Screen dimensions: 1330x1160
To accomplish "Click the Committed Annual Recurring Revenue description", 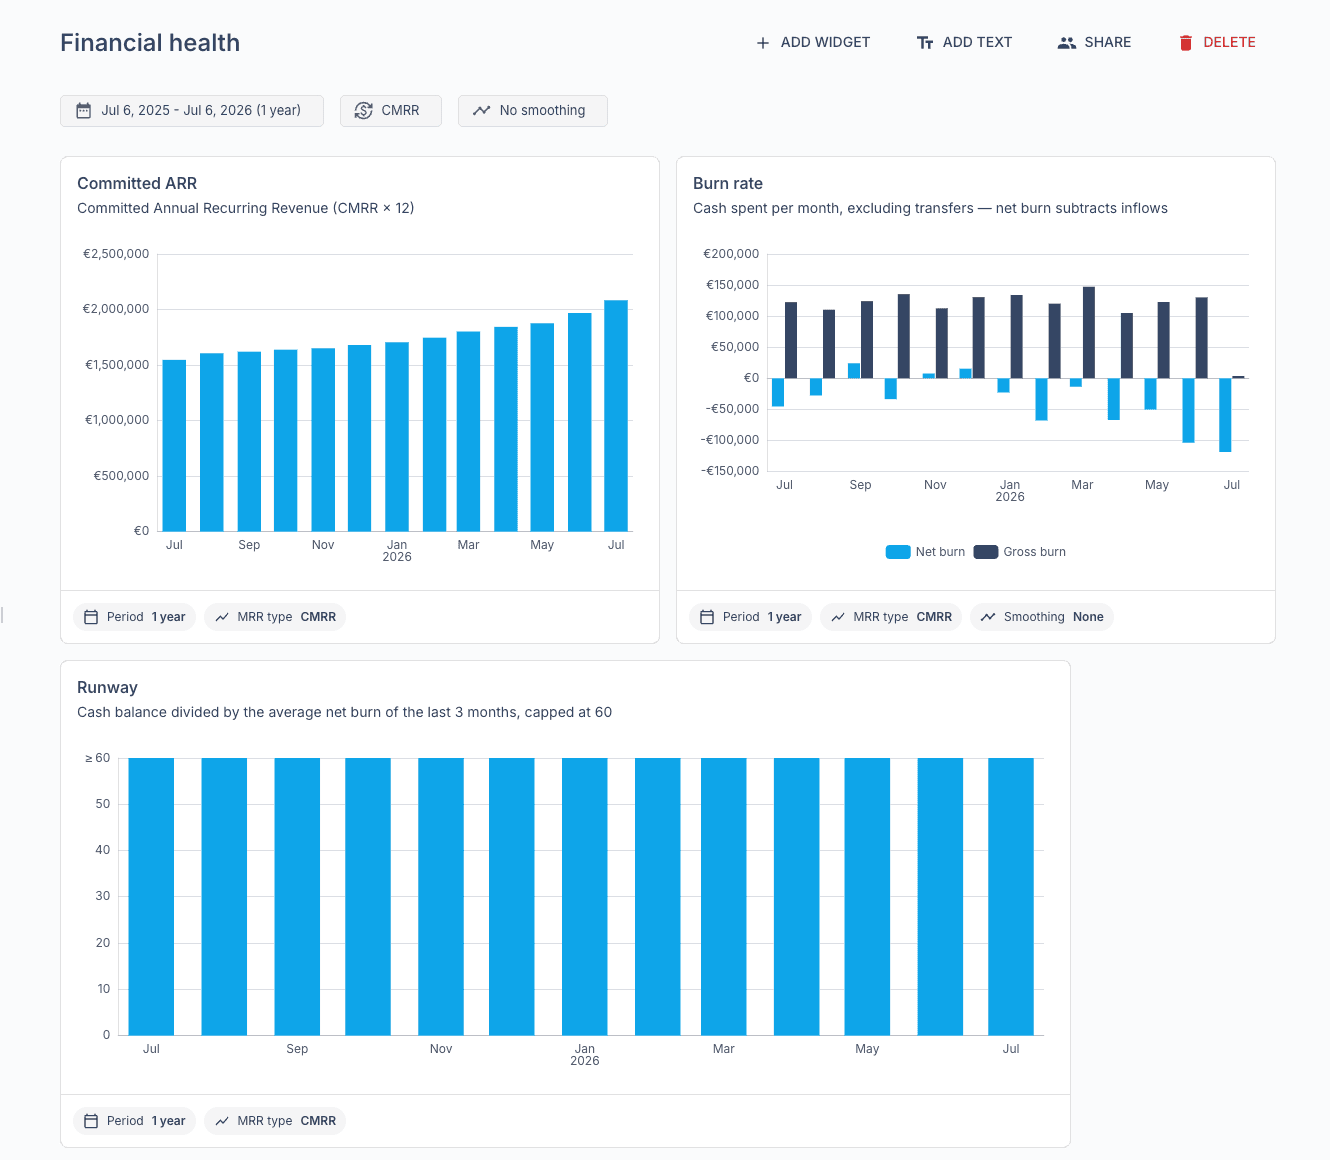I will [246, 208].
